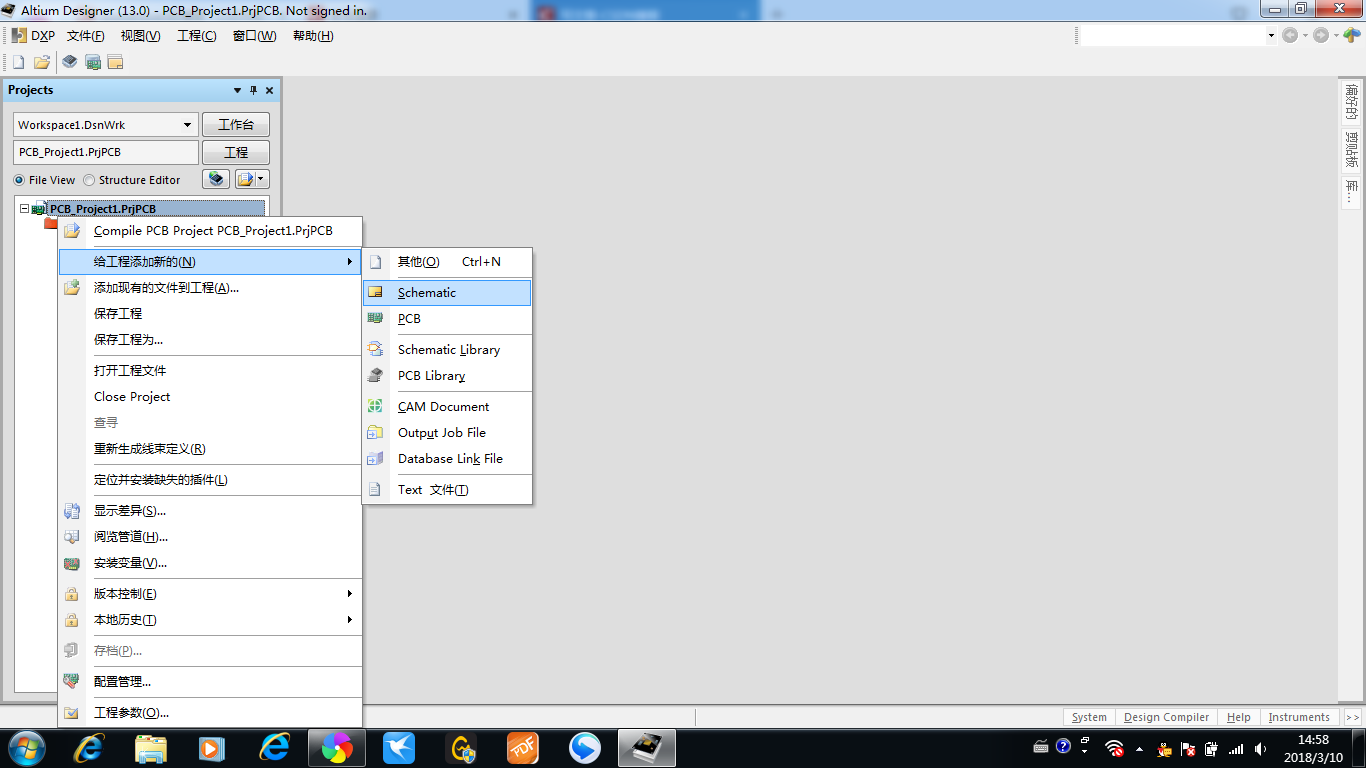The width and height of the screenshot is (1366, 768).
Task: Click the Help status bar button
Action: tap(1239, 717)
